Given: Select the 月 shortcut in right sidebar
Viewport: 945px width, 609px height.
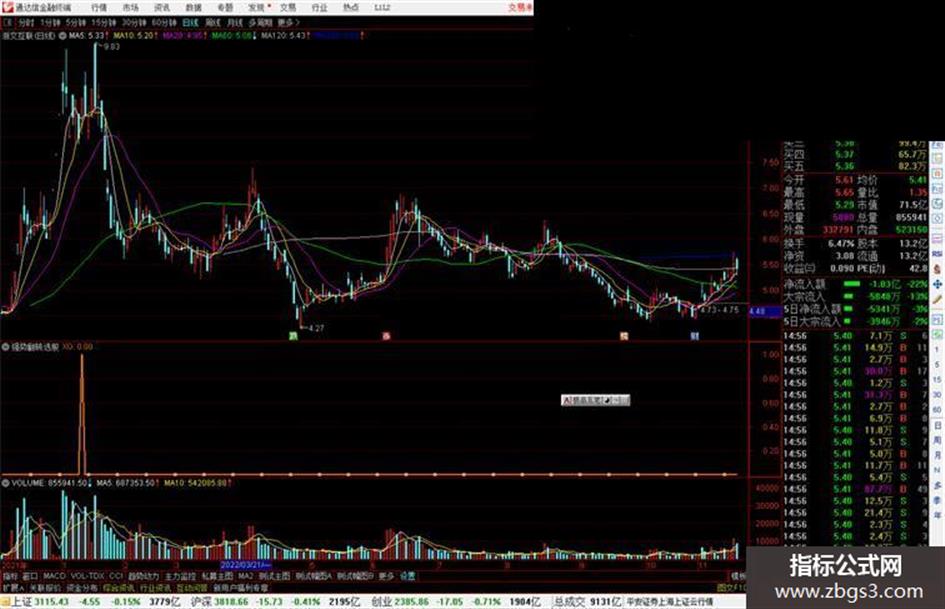Looking at the screenshot, I should pos(937,455).
